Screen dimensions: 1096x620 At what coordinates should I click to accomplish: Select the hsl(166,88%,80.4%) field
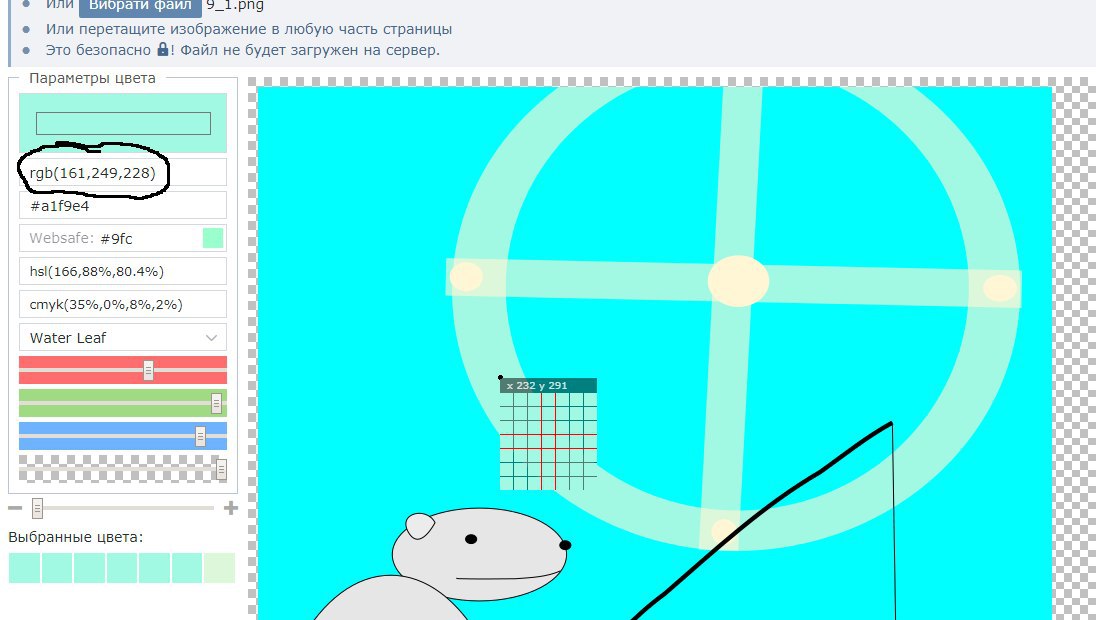(x=123, y=271)
